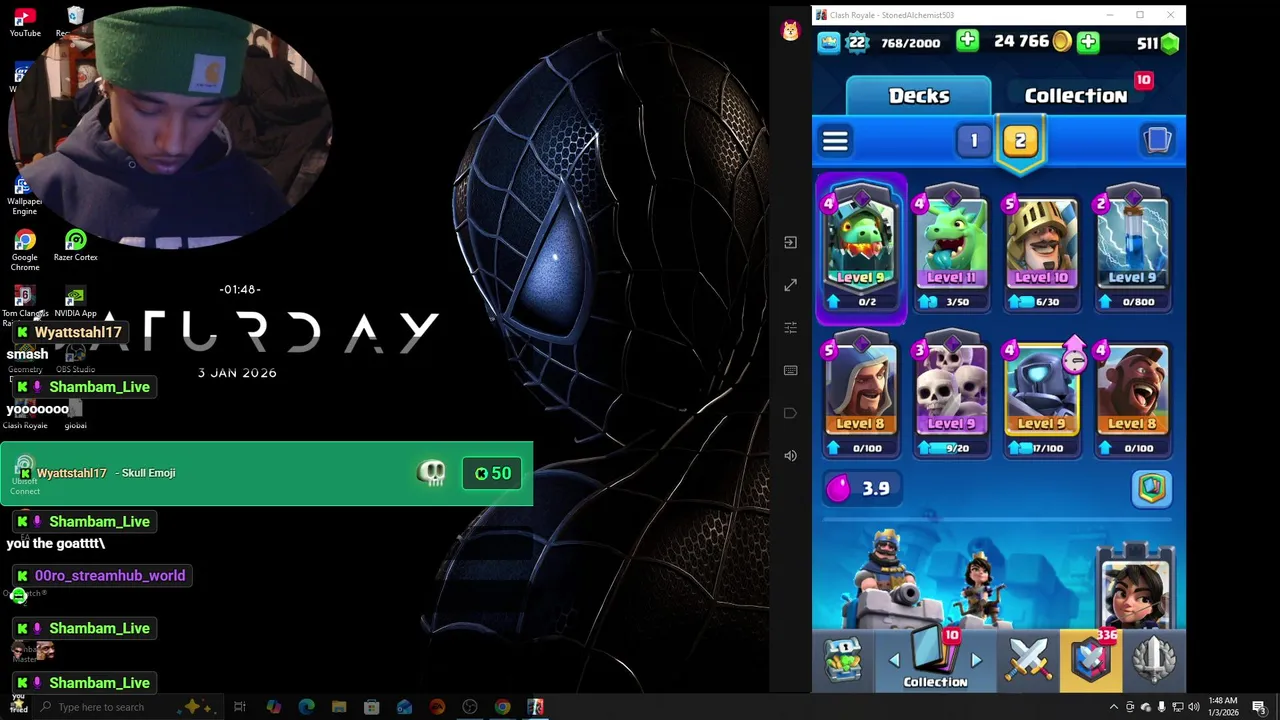Viewport: 1280px width, 720px height.
Task: Open emulator sliders settings icon
Action: pos(790,328)
